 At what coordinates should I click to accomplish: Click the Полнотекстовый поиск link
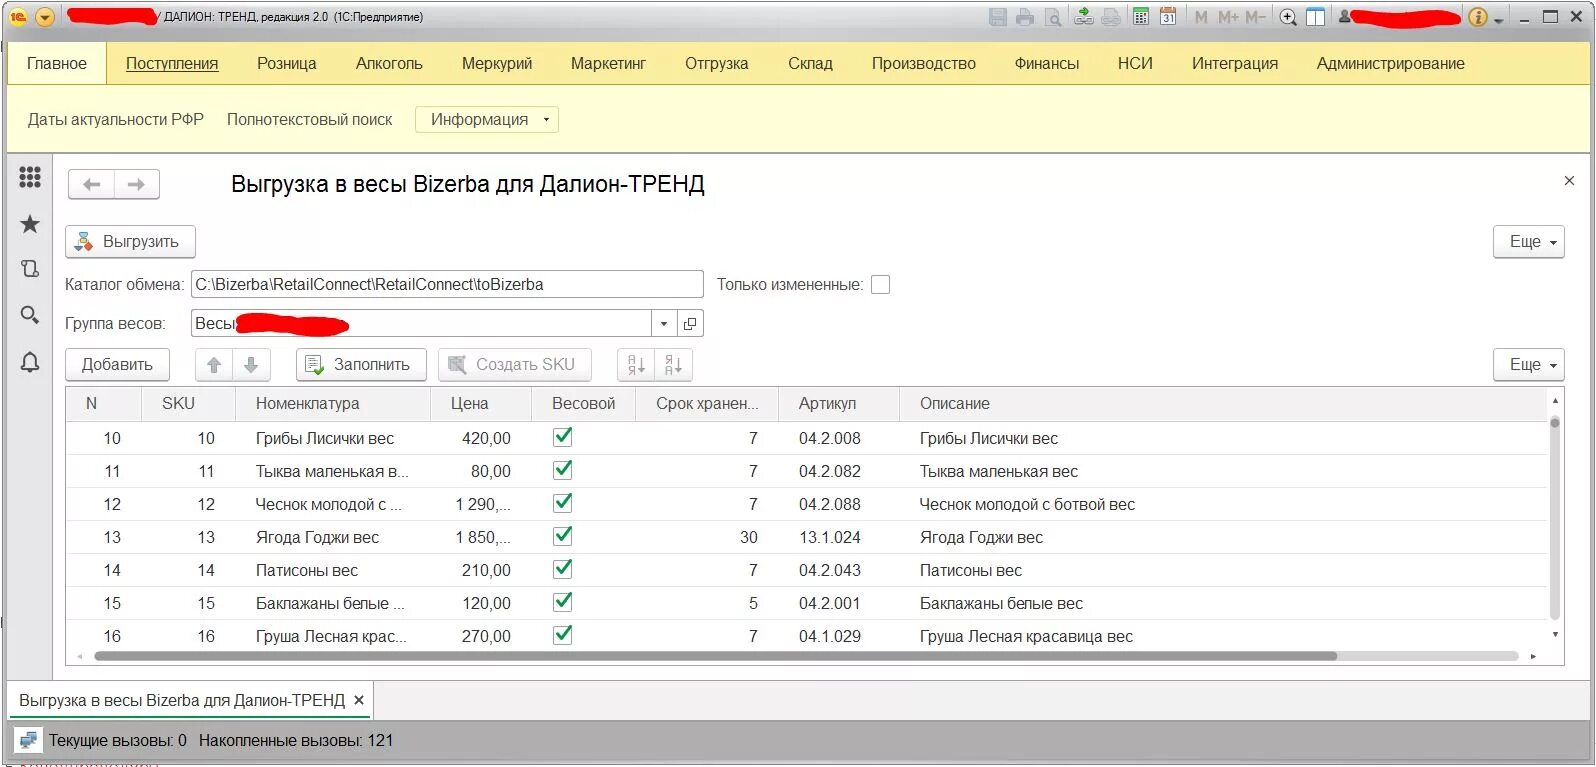310,119
